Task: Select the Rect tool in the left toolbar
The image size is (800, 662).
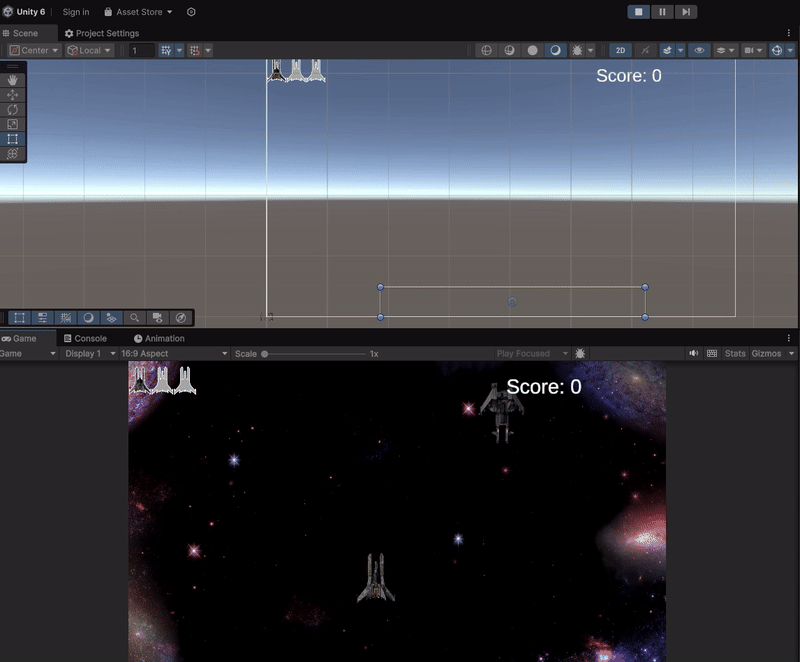Action: point(12,138)
